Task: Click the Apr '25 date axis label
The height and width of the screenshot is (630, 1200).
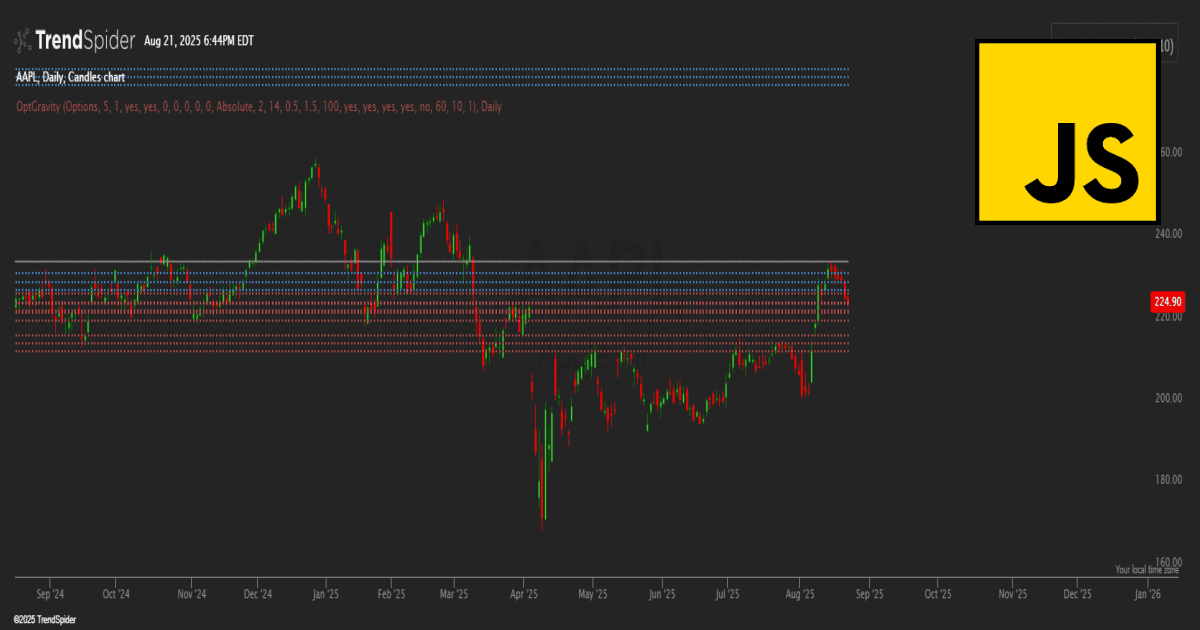Action: coord(524,594)
